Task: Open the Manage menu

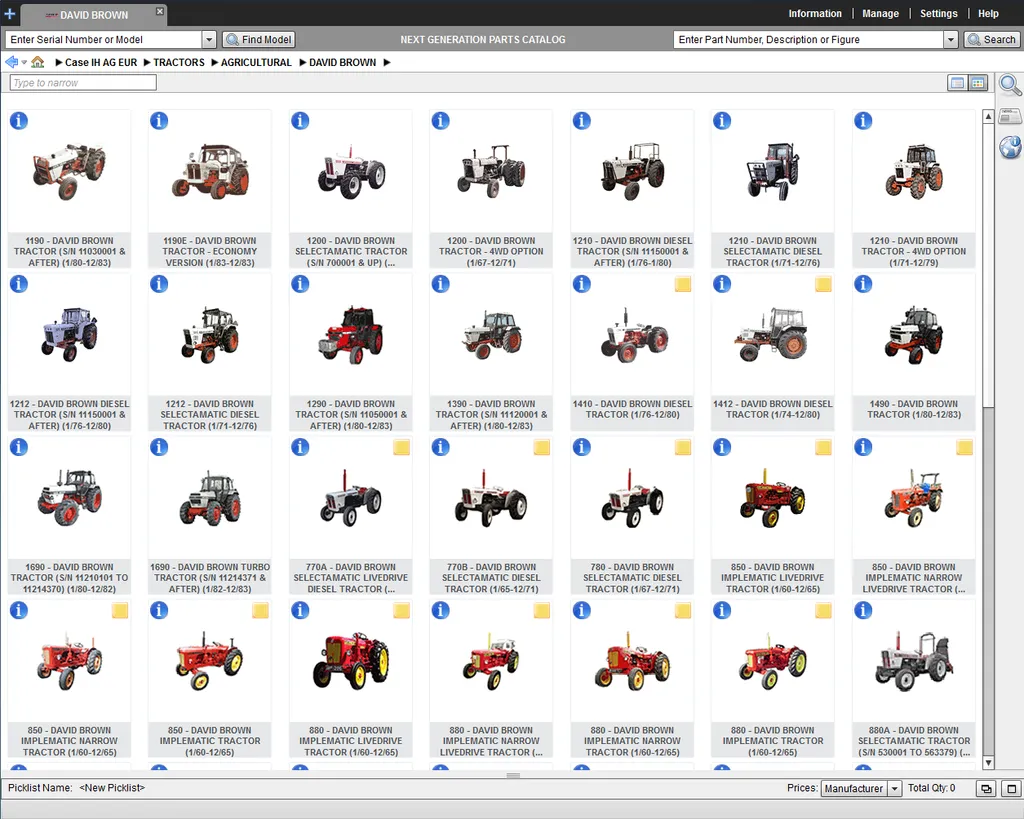Action: (880, 13)
